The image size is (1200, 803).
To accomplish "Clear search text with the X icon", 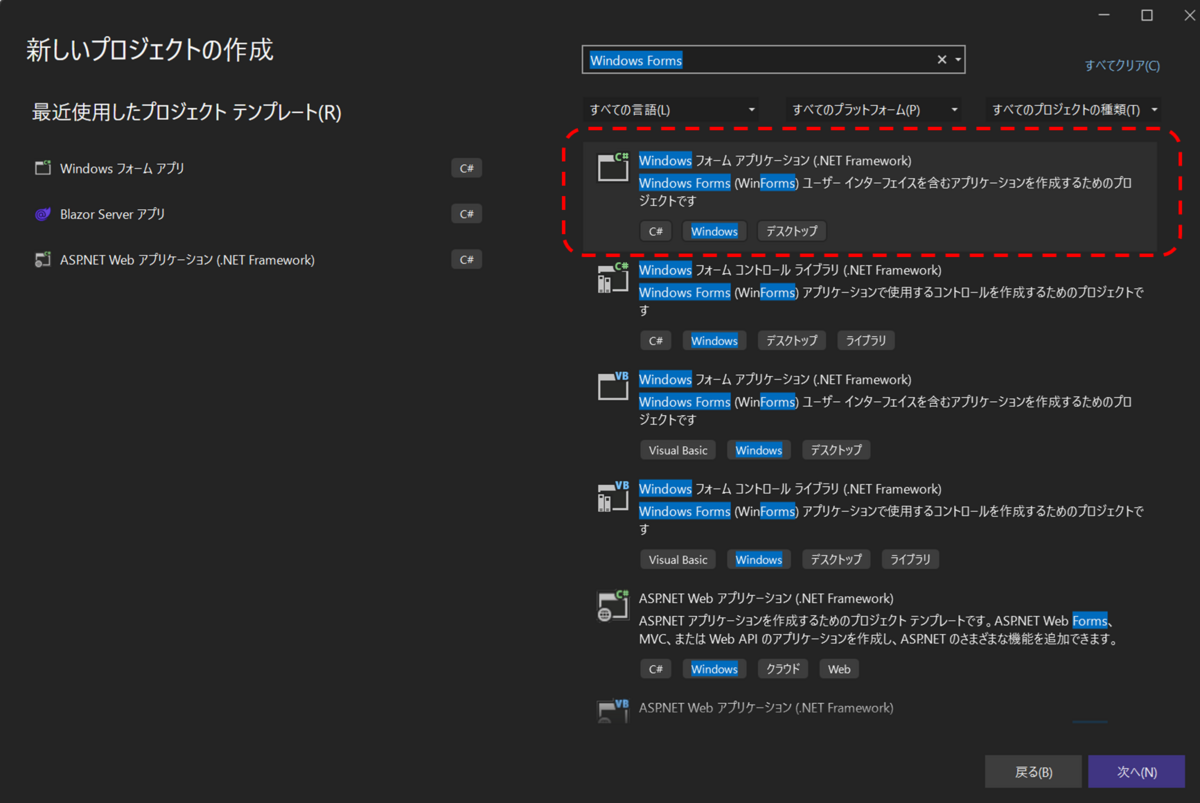I will [941, 60].
